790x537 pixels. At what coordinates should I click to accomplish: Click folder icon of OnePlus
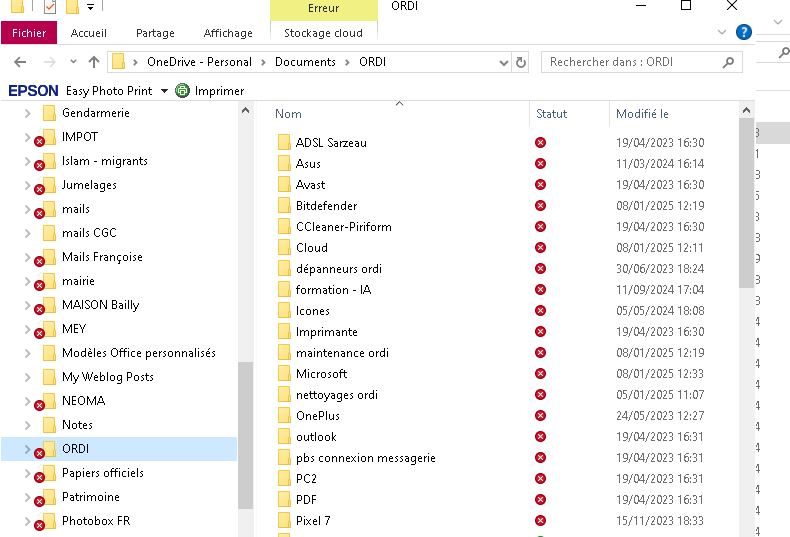(284, 416)
